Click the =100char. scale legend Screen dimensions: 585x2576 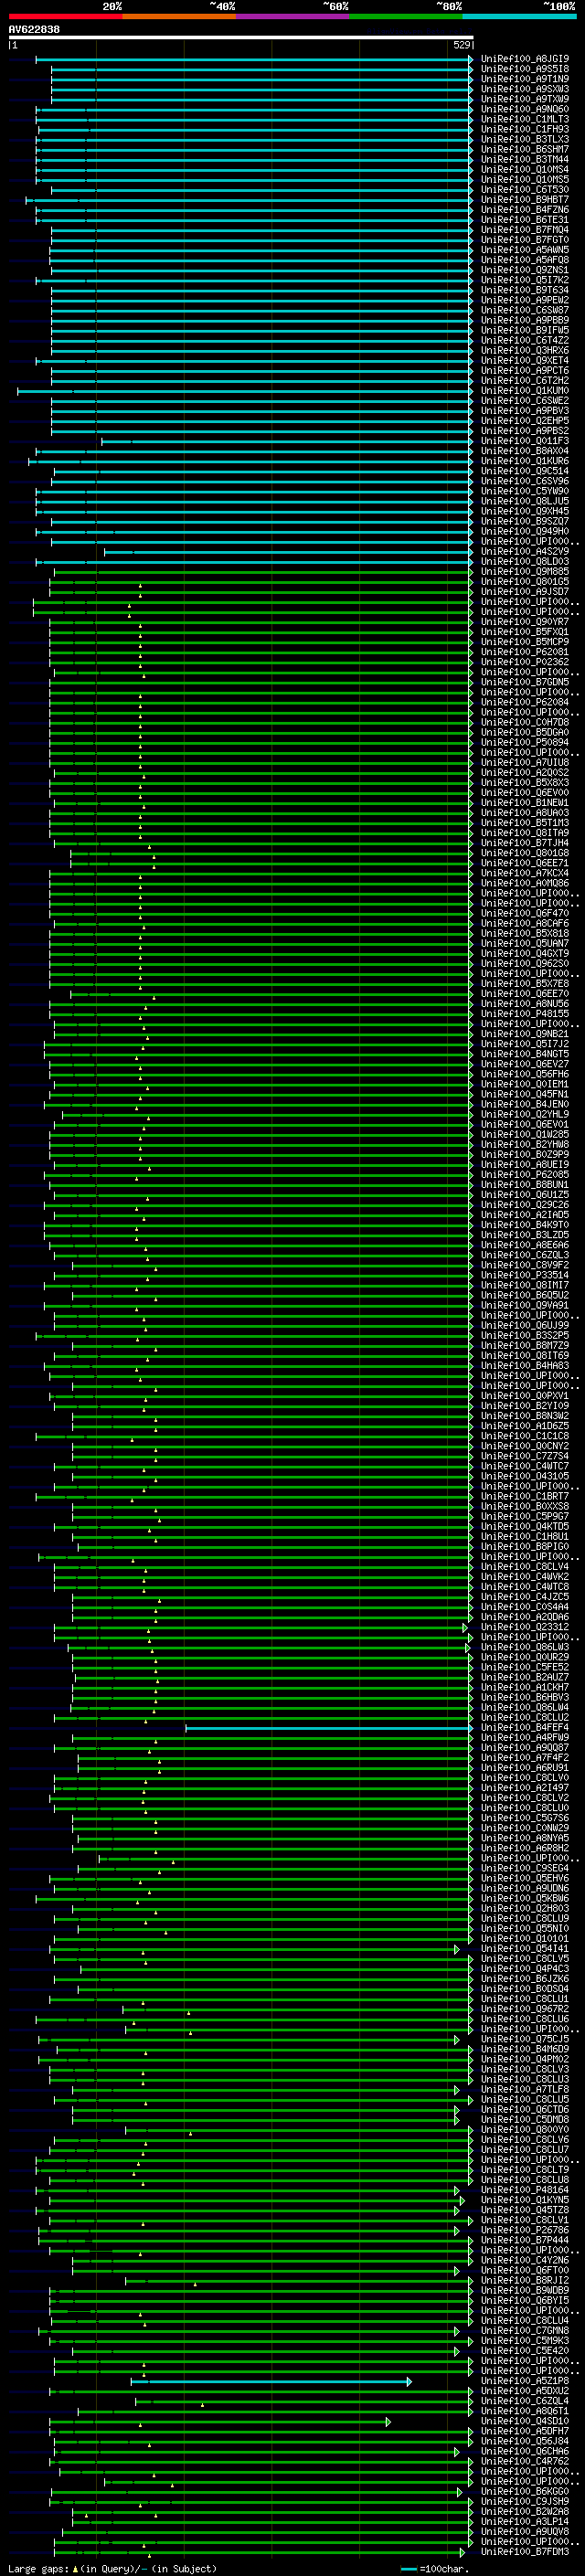(434, 2568)
